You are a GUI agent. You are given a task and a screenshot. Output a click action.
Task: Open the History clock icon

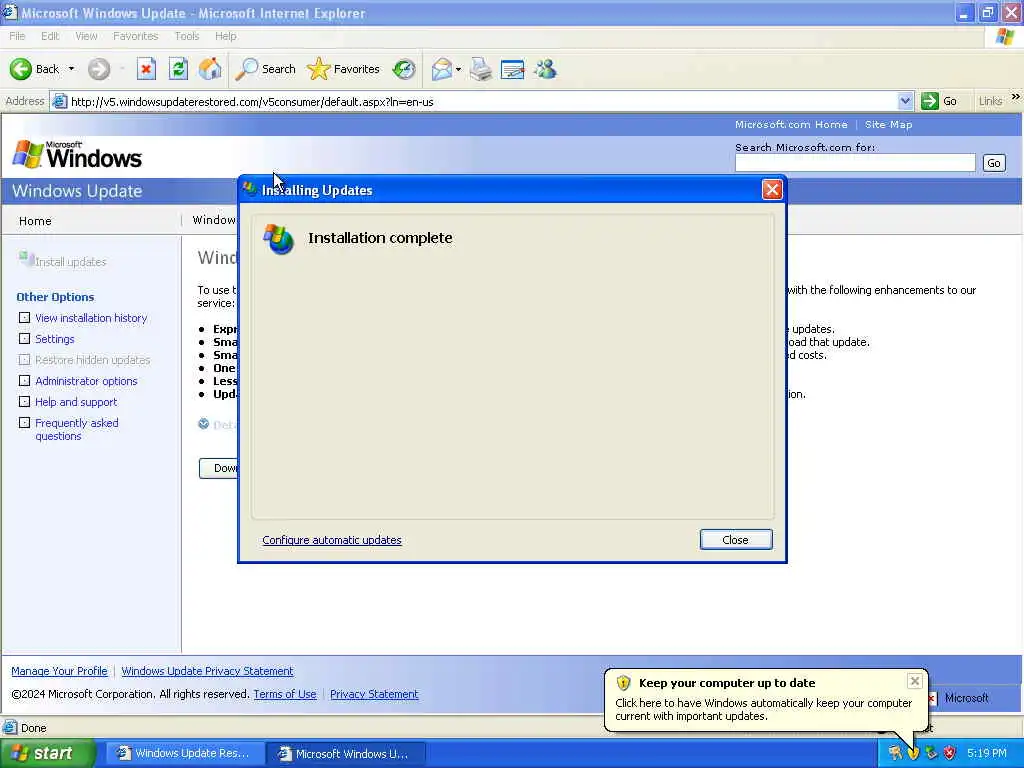[x=404, y=69]
